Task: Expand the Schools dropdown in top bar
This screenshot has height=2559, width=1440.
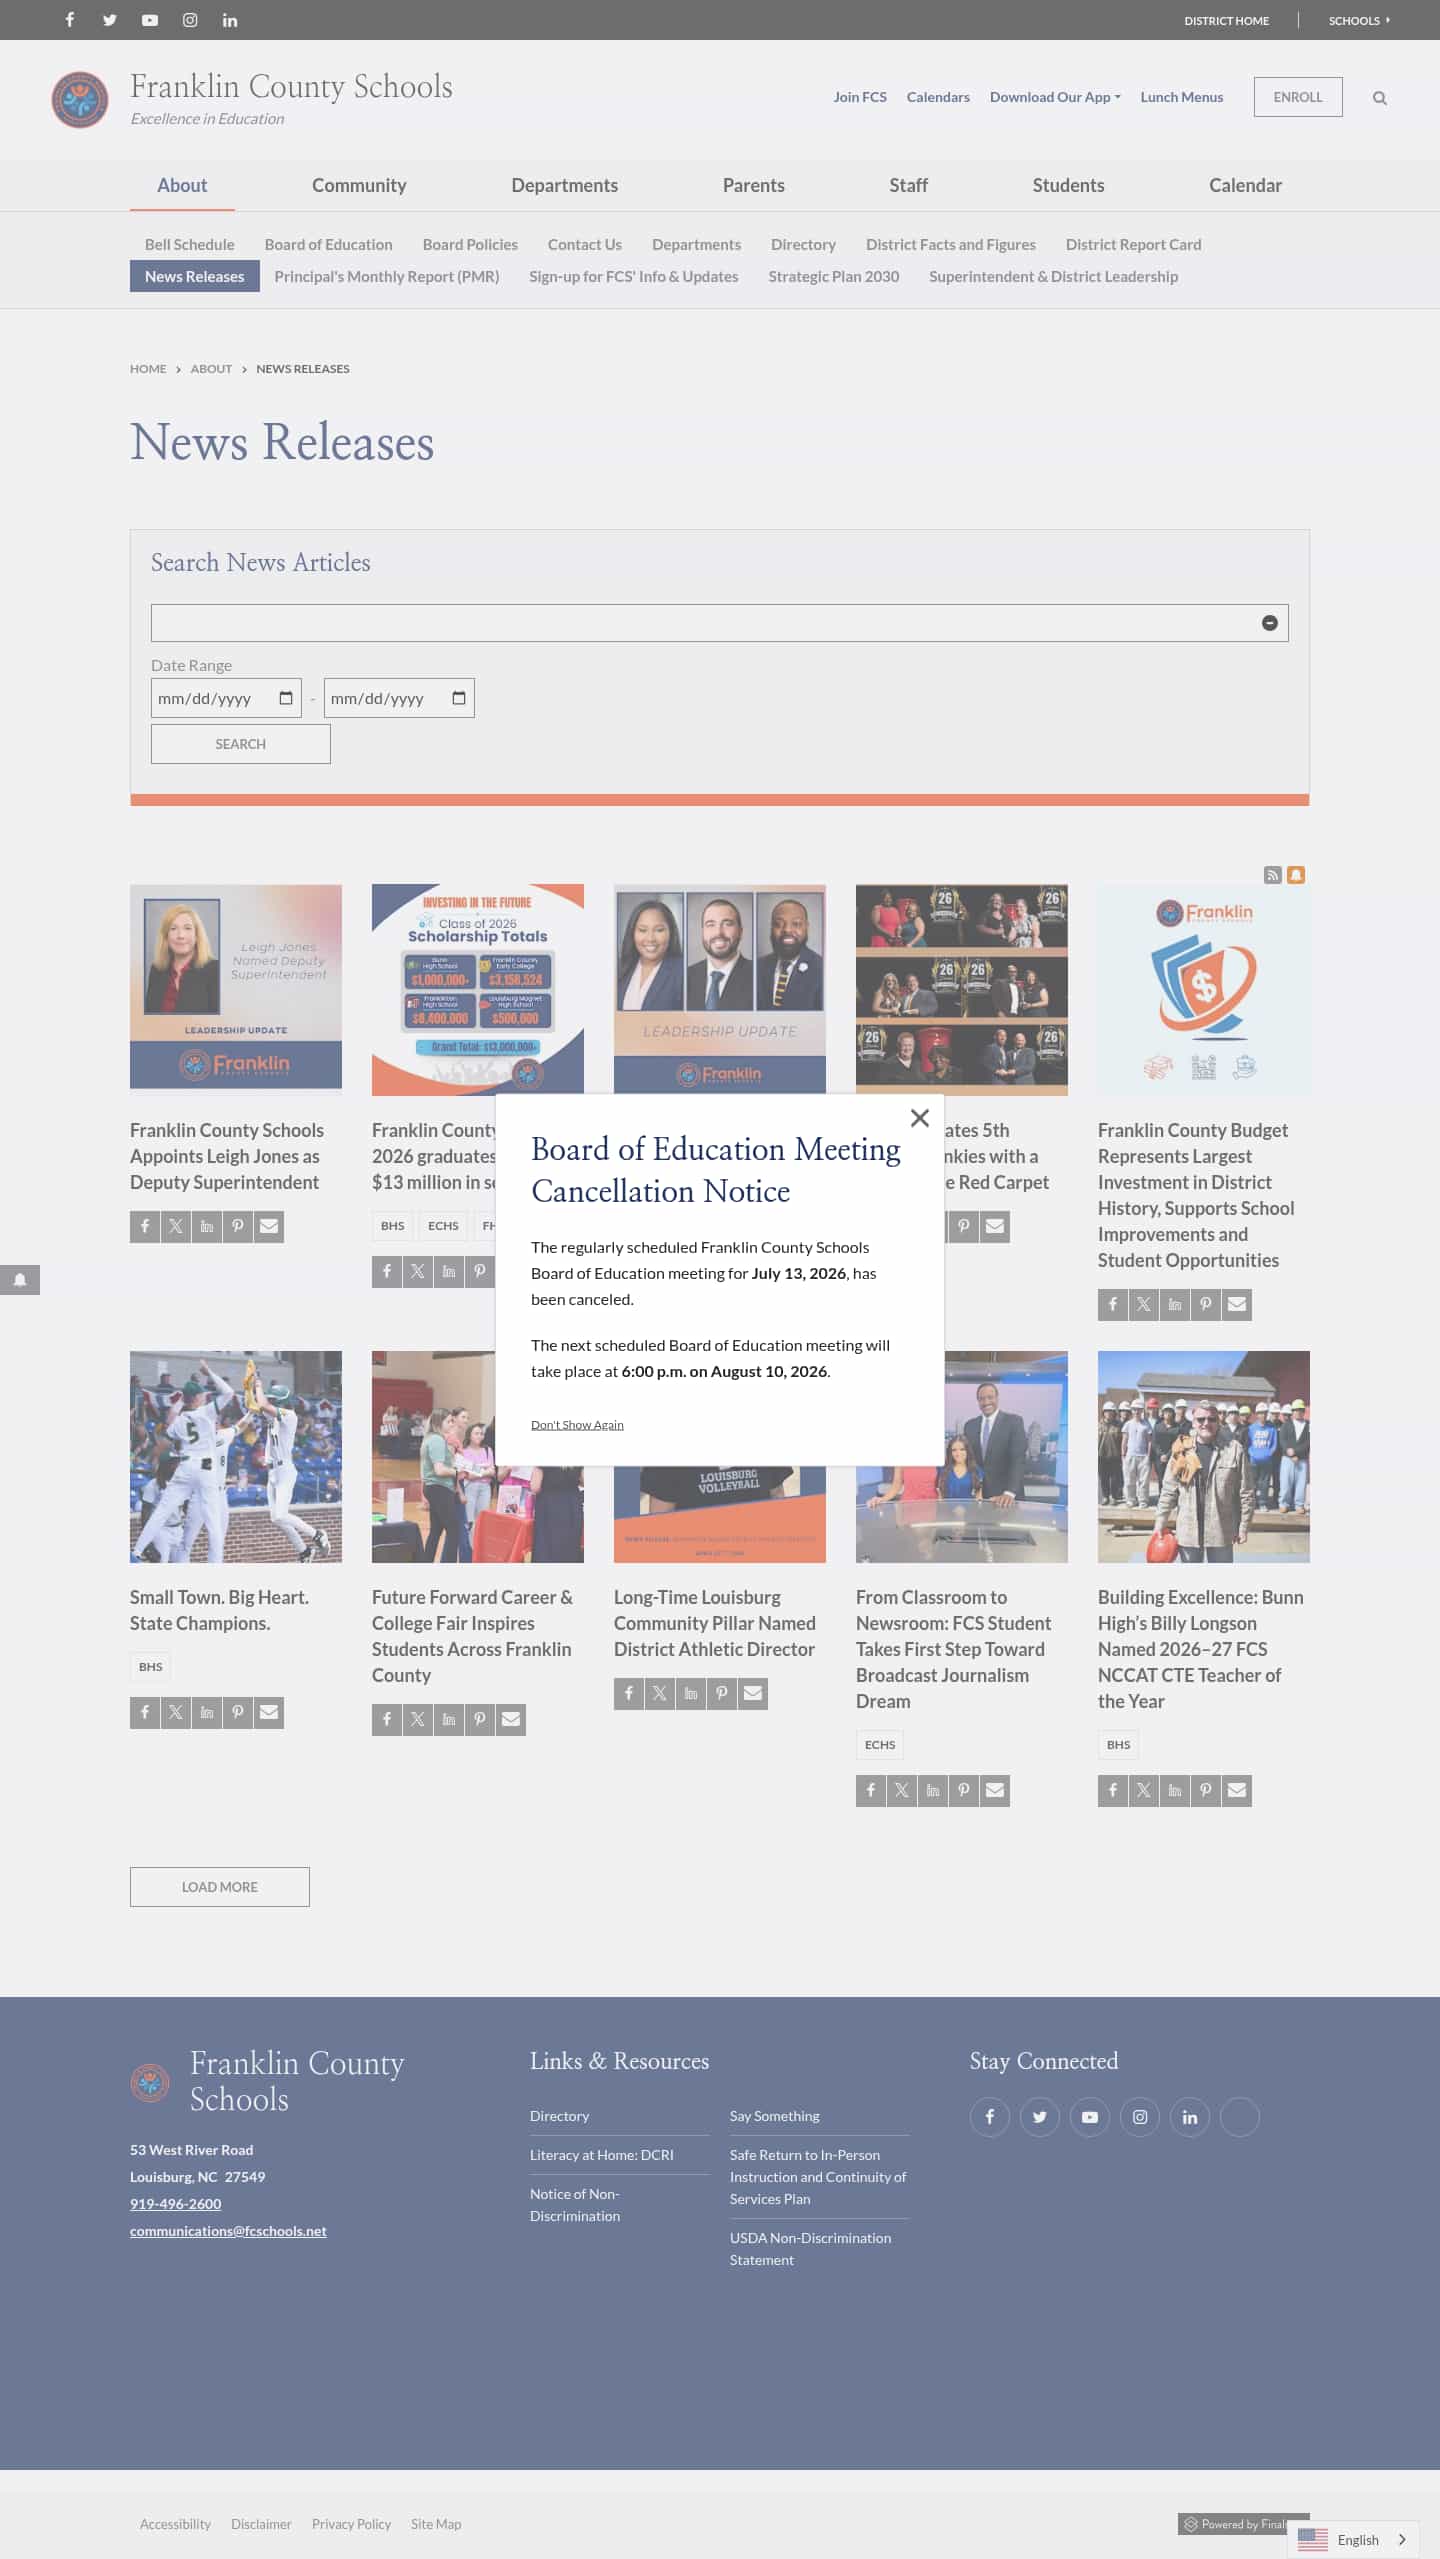Action: pos(1359,21)
